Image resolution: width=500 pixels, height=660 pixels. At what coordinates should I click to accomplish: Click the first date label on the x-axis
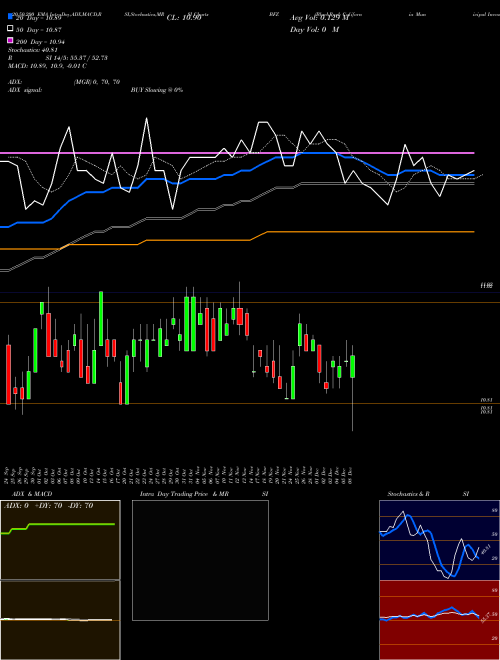(x=7, y=474)
